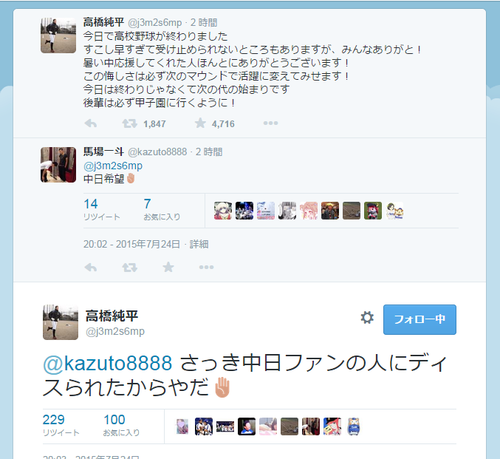The height and width of the screenshot is (459, 500).
Task: Retweet the tweet with 1,847 retweets
Action: (x=129, y=124)
